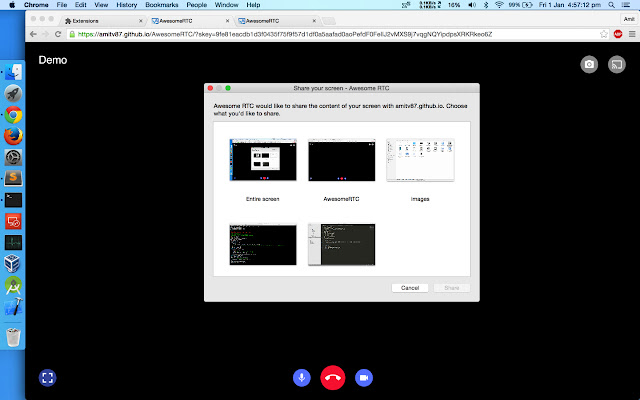Click the date and time display
This screenshot has height=400, width=640.
point(569,5)
